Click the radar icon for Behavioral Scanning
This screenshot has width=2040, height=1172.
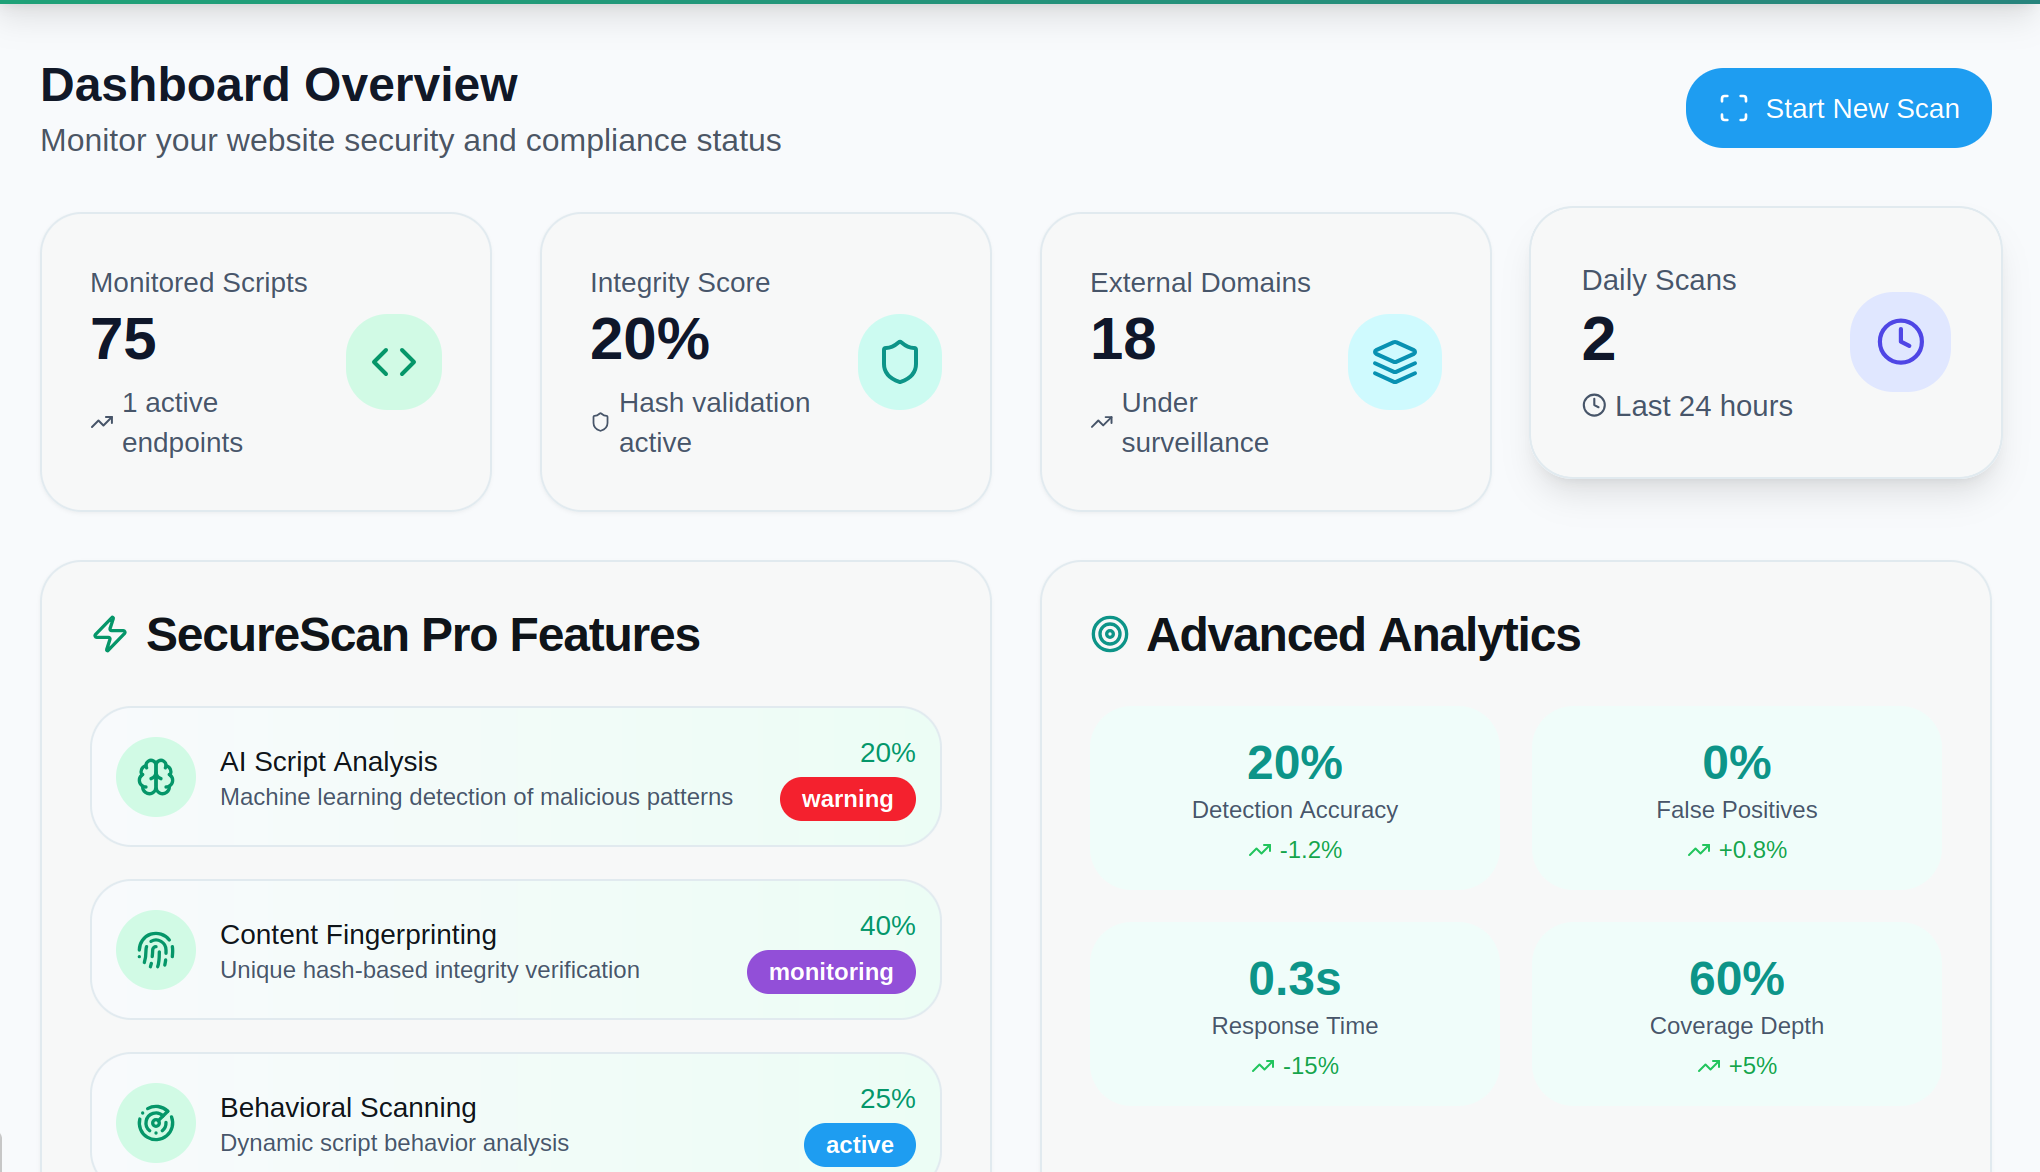[x=156, y=1123]
